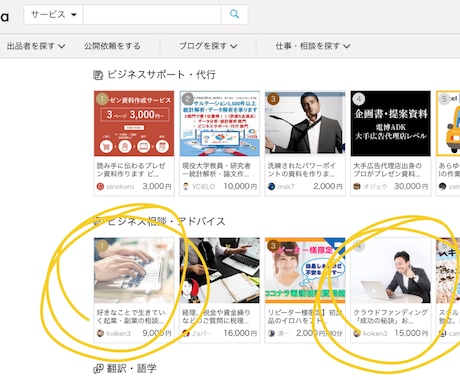460x380 pixels.
Task: Click the ビジネスサポート・代行 category icon
Action: click(98, 75)
